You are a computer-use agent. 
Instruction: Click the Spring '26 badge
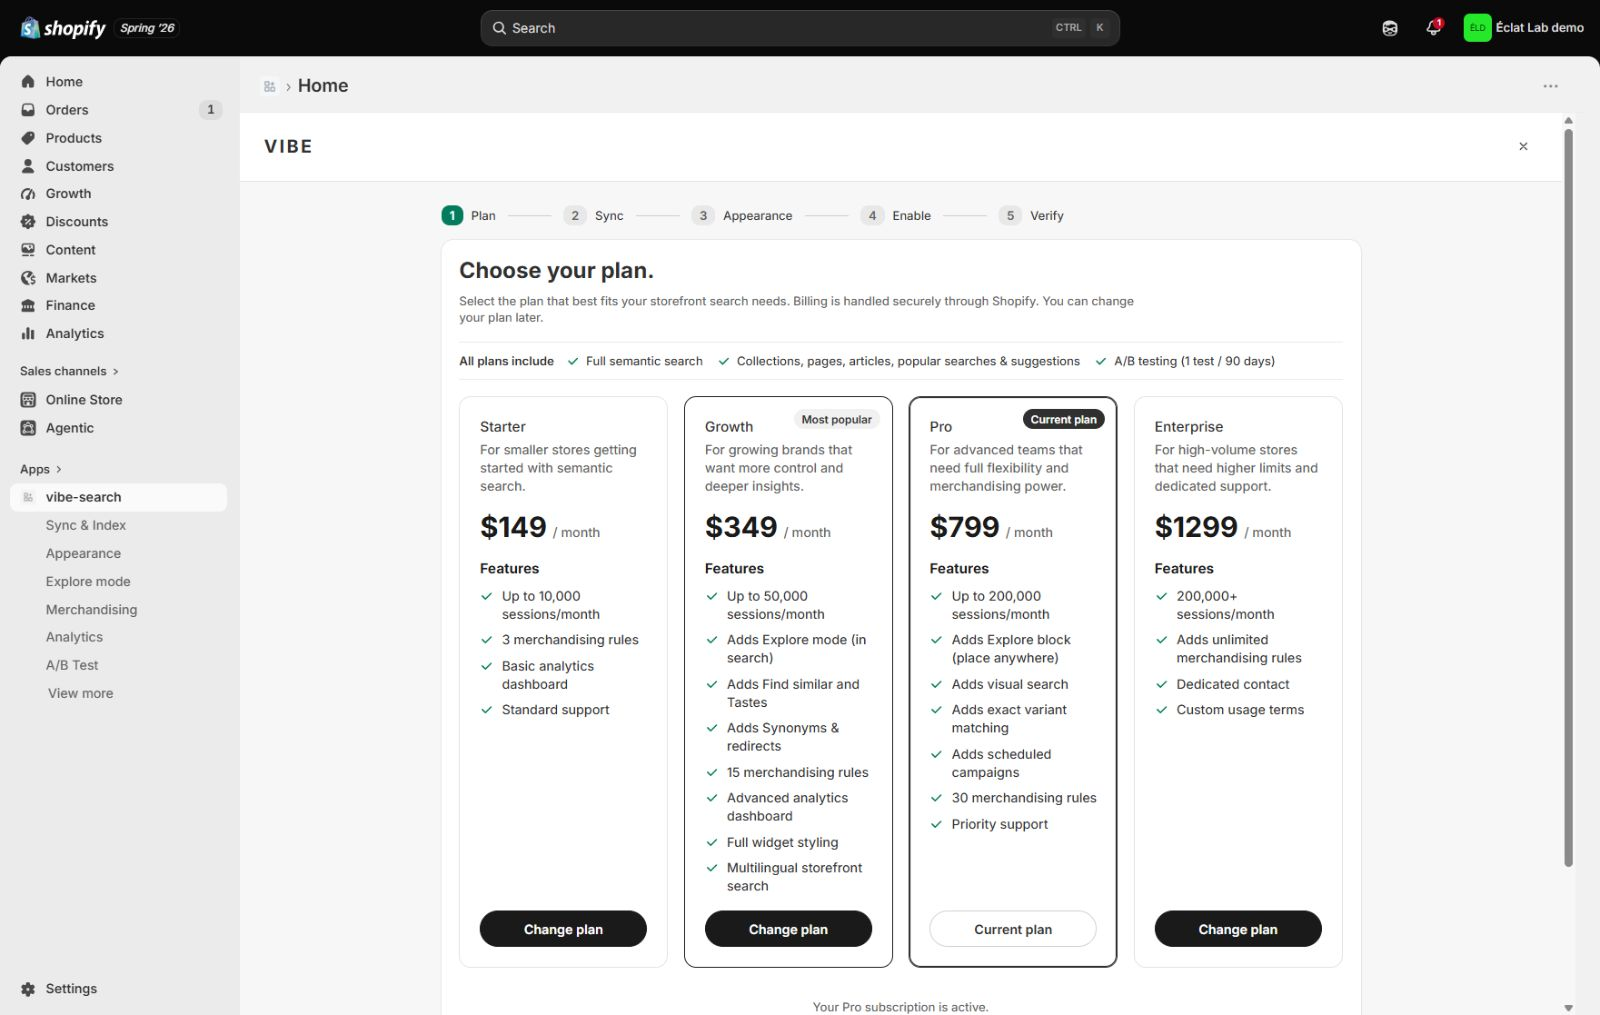tap(147, 28)
